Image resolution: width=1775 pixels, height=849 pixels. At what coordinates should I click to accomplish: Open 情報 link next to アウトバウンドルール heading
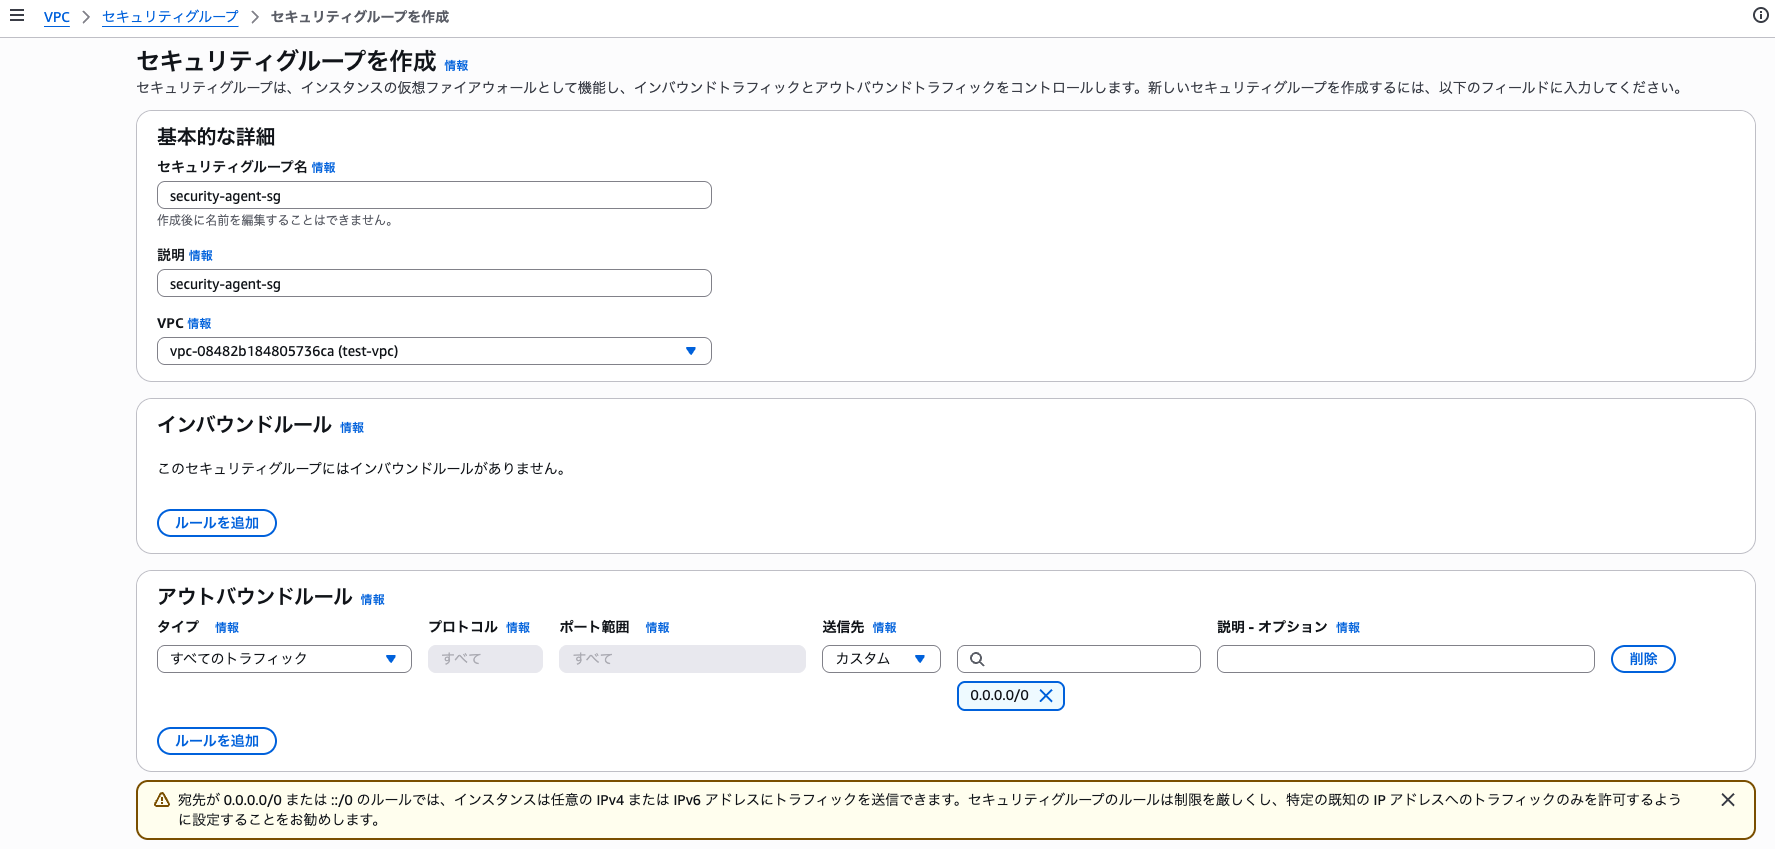click(x=372, y=600)
